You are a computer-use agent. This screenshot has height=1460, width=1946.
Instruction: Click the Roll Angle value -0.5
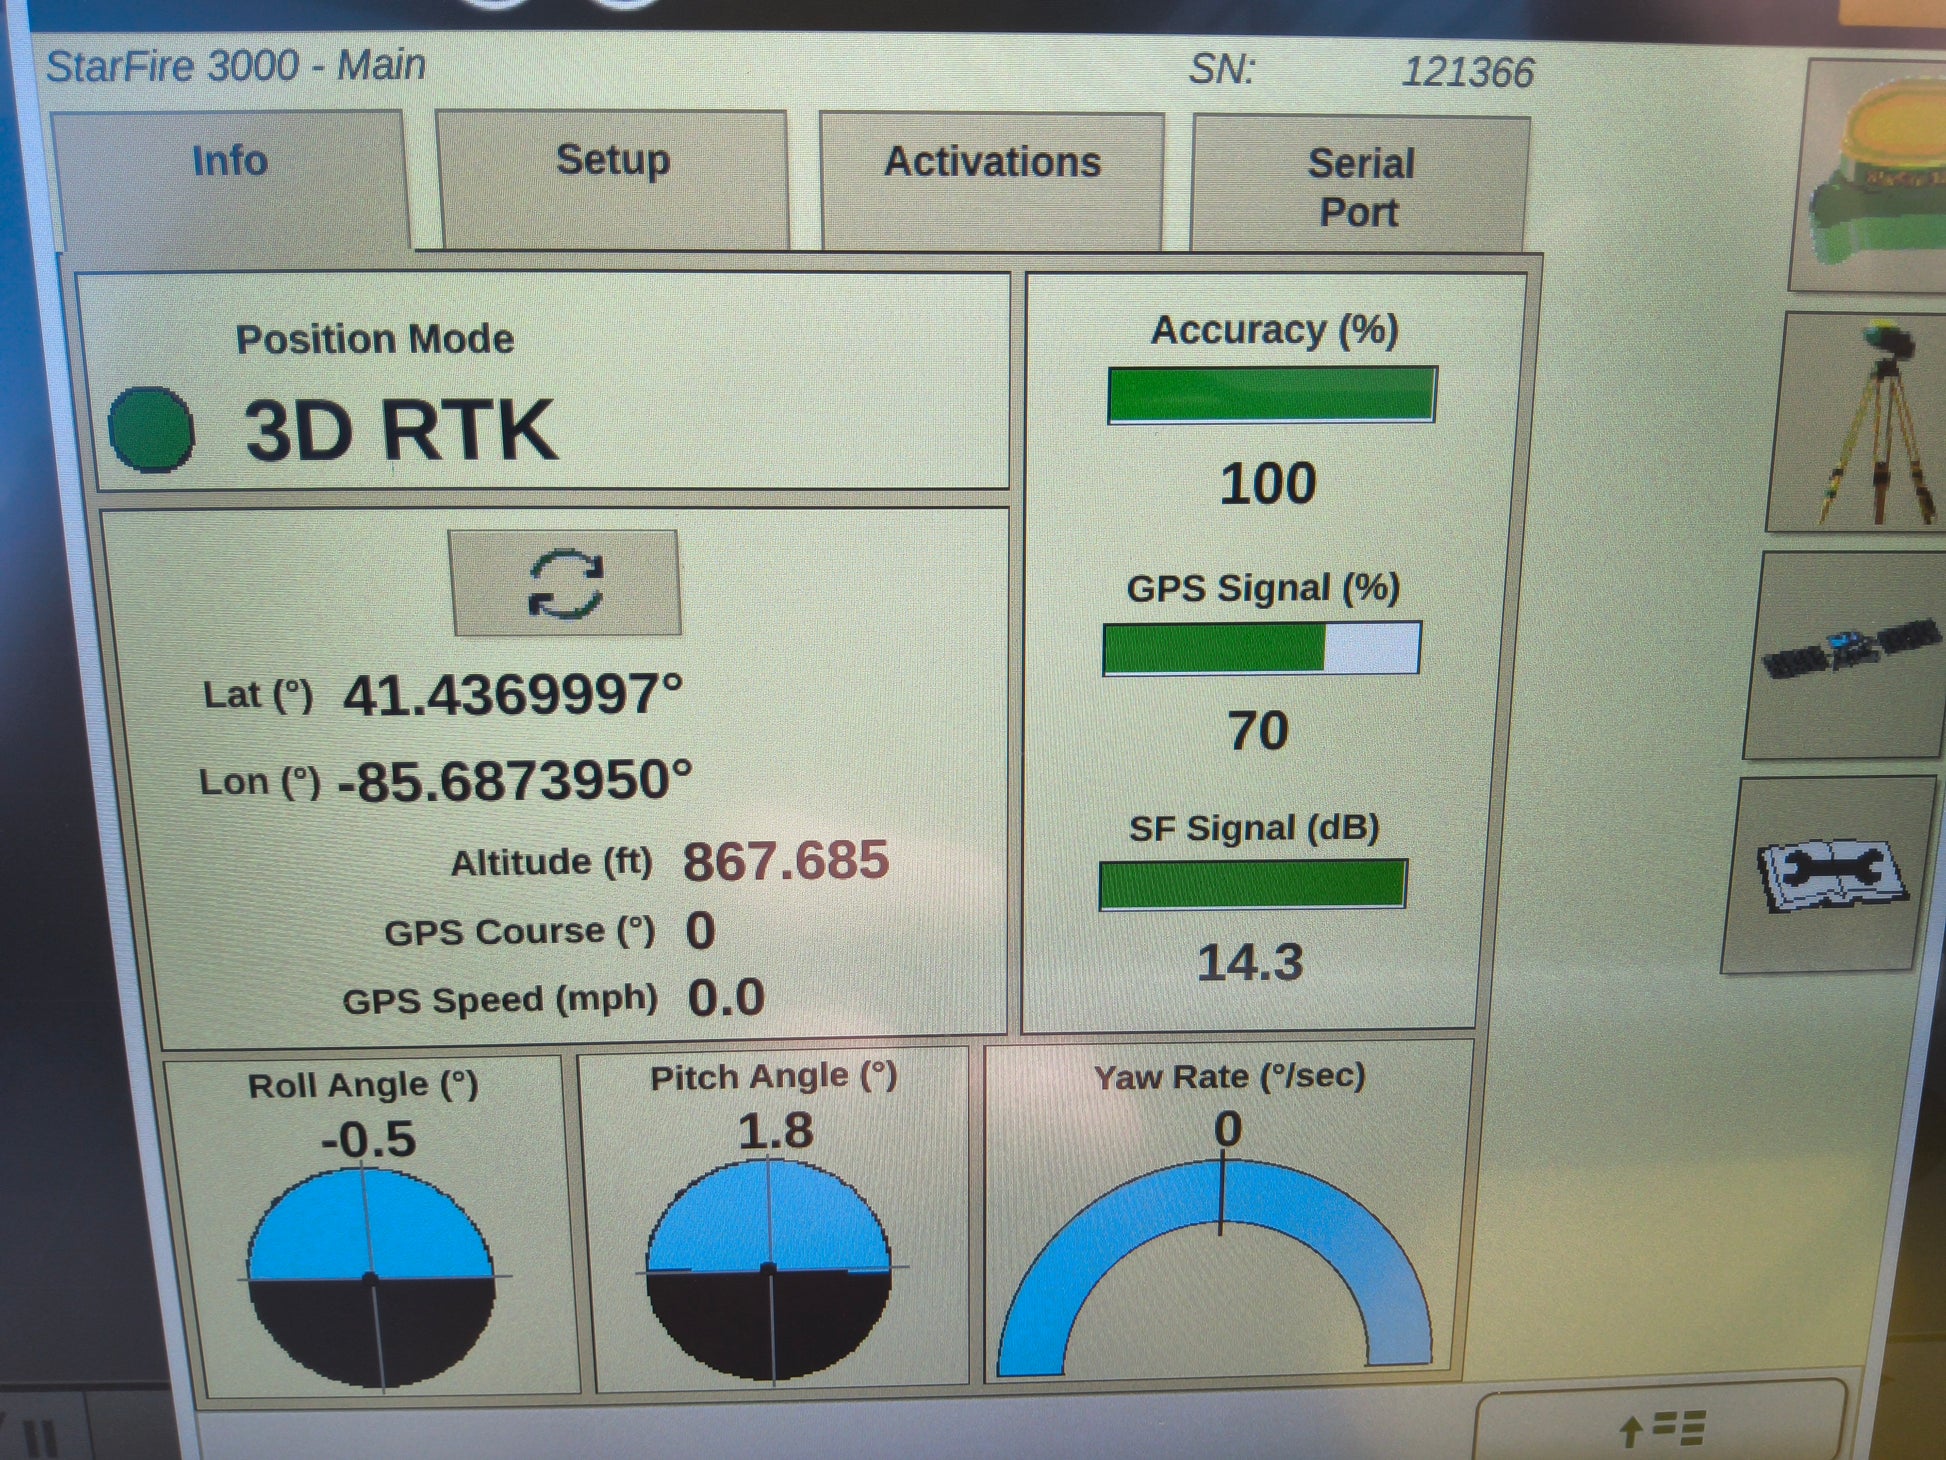point(368,1139)
